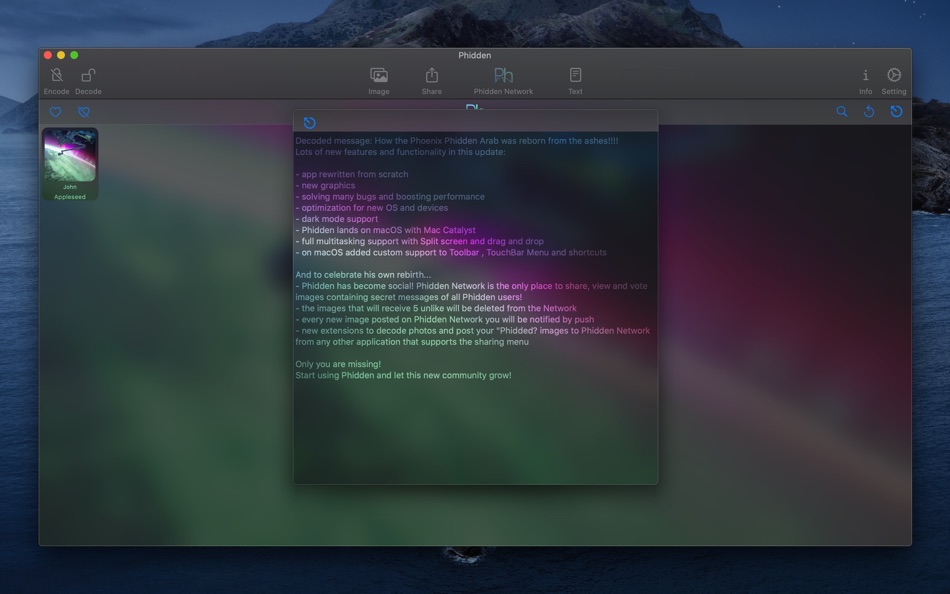Minimize Phidden window with yellow button

click(61, 55)
